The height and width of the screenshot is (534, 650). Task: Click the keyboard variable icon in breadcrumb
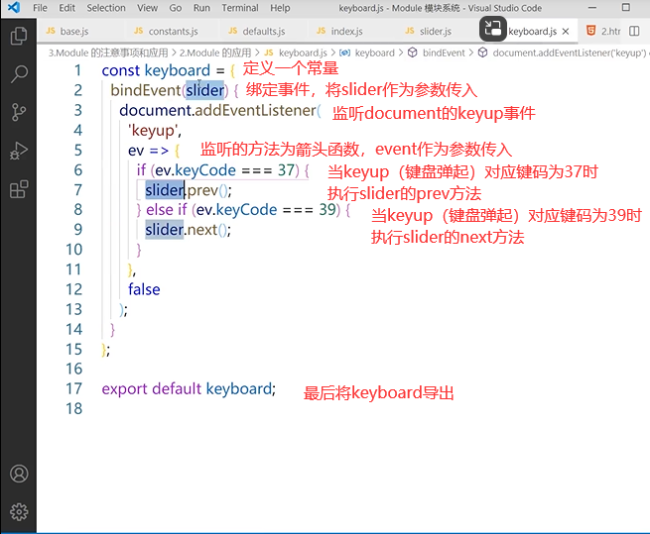point(344,53)
